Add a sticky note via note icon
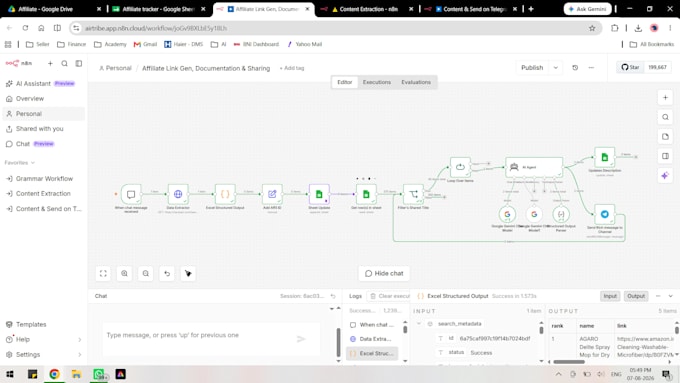Screen dimensions: 680x383 [x=665, y=137]
